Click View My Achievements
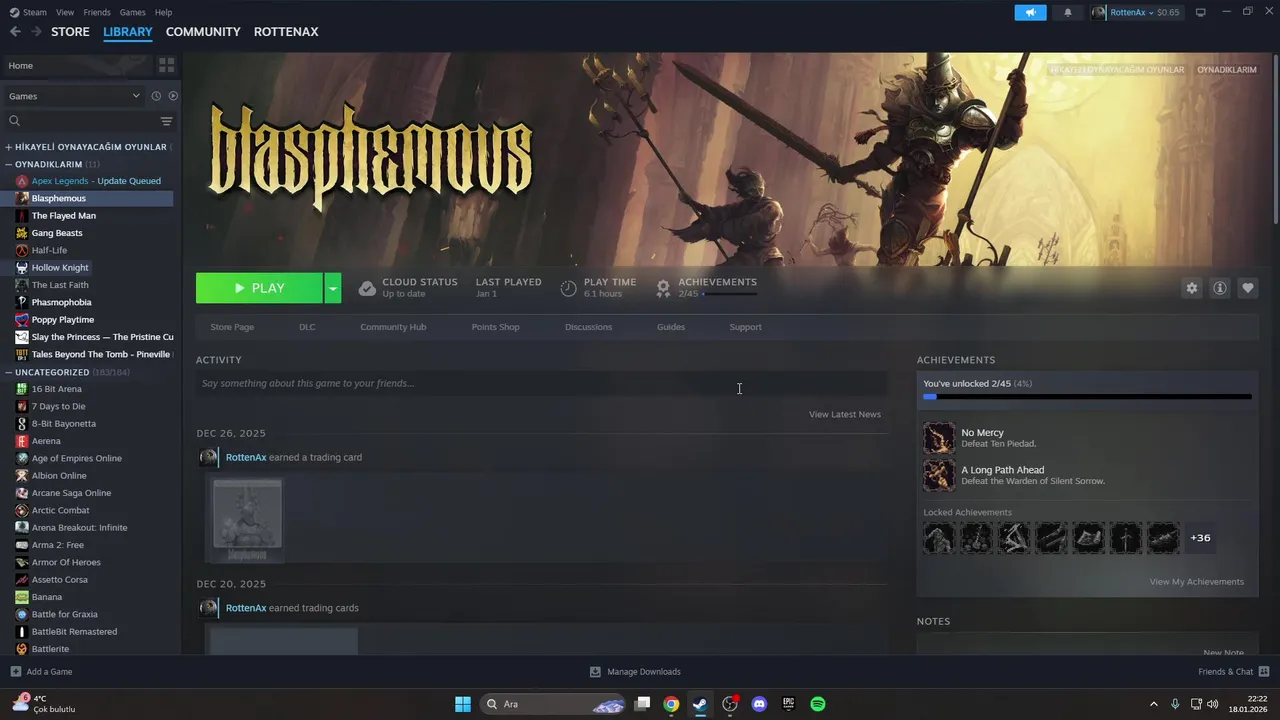 1197,582
